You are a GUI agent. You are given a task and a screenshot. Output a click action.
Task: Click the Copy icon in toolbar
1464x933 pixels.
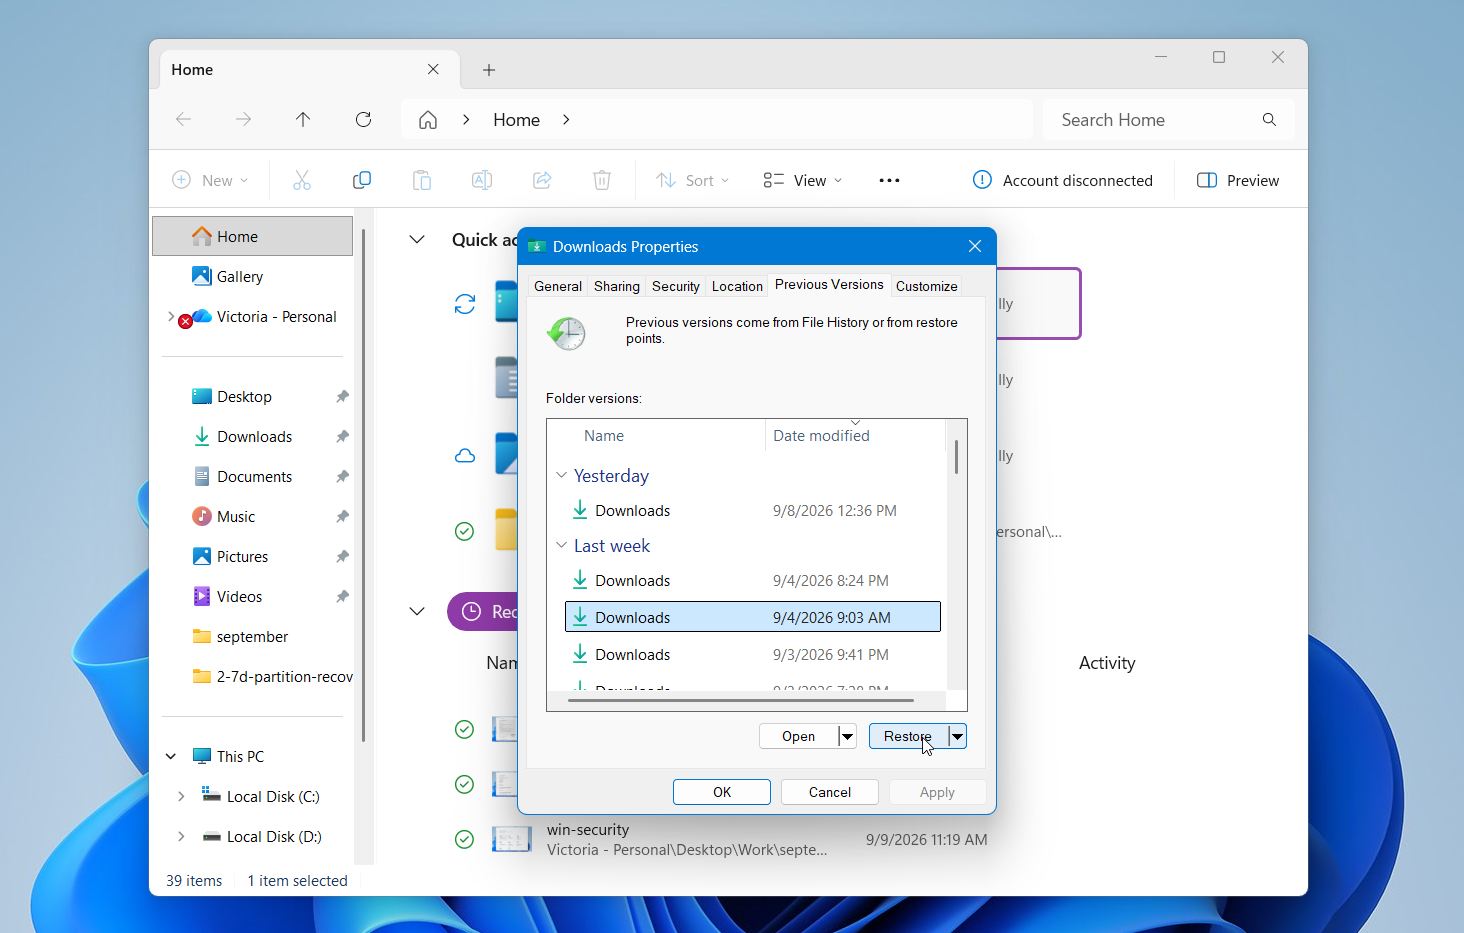(362, 180)
